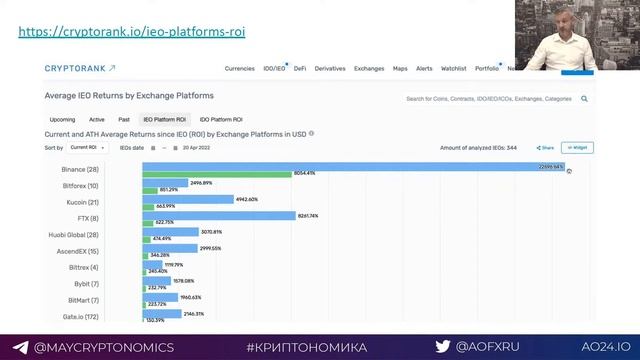Click the Huobi Global (28) label
Image resolution: width=640 pixels, height=360 pixels.
click(x=73, y=235)
